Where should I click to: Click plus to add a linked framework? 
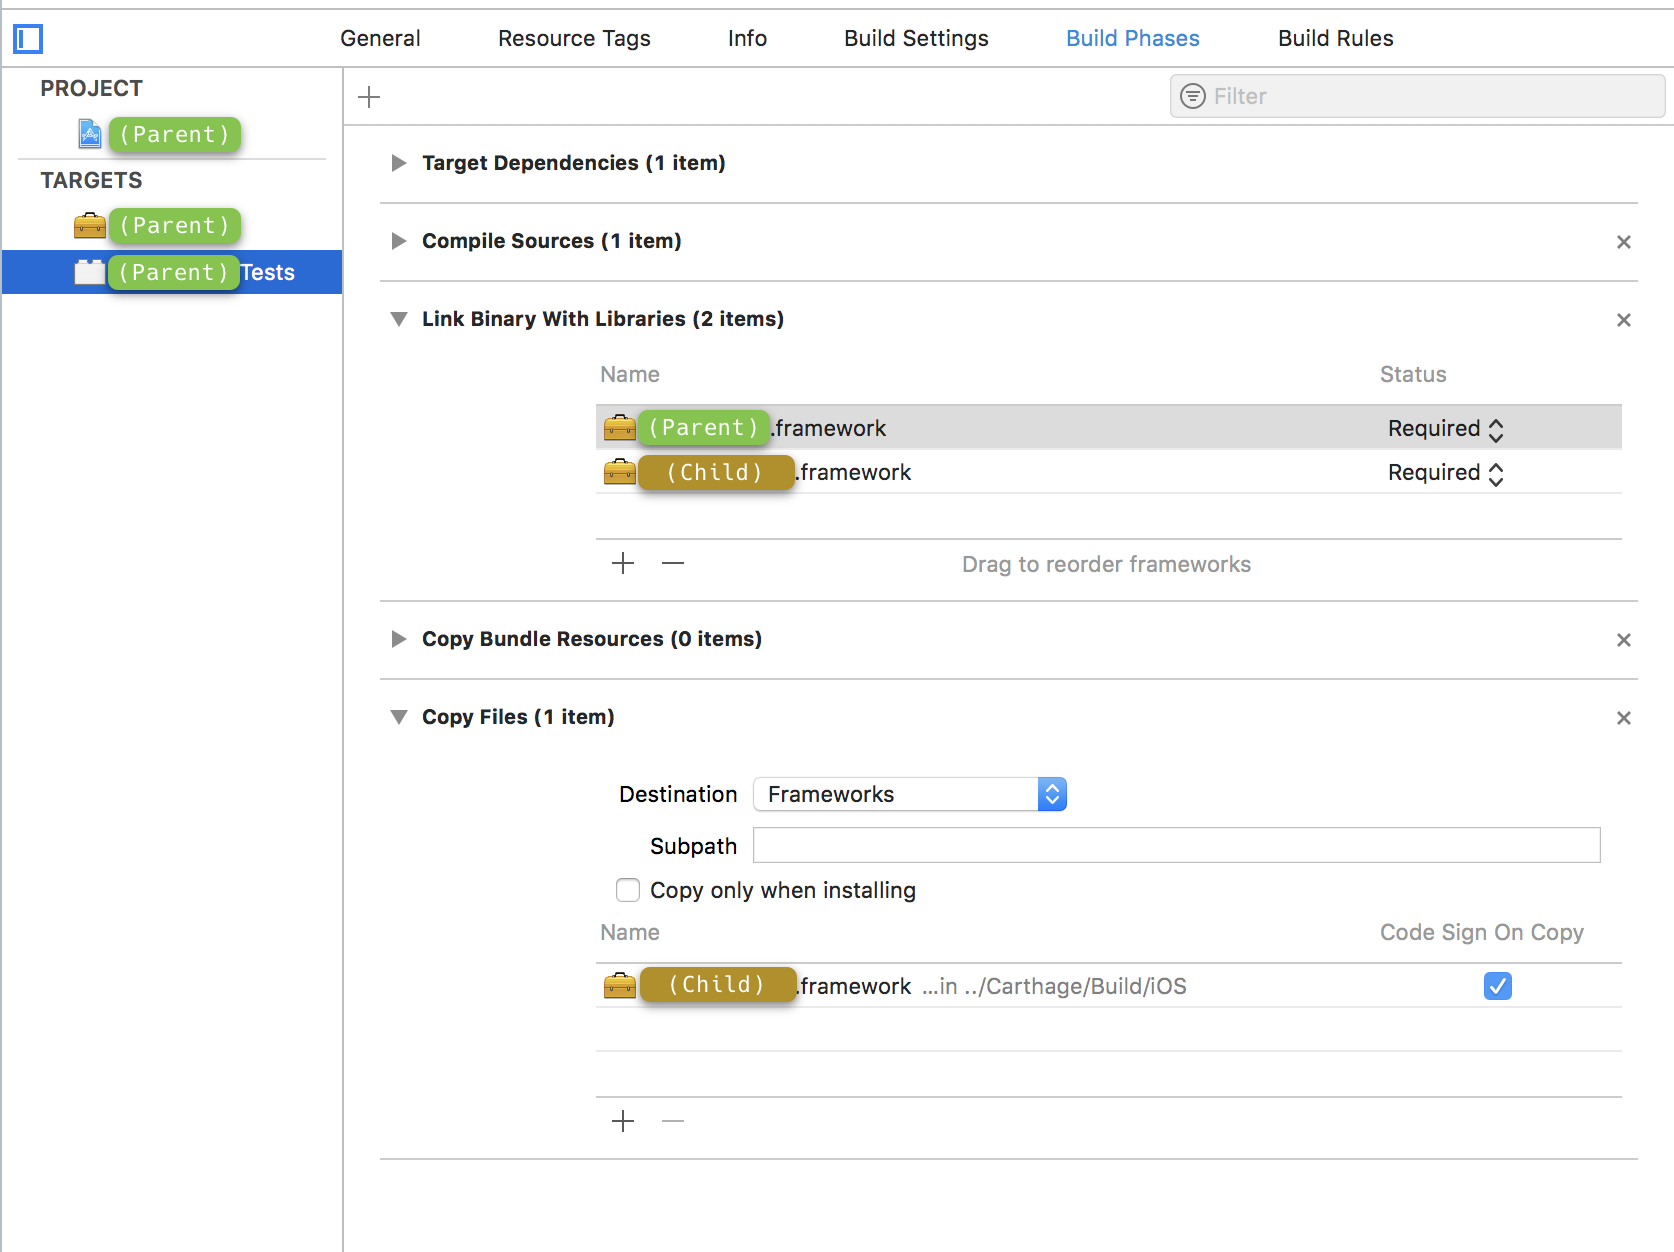click(622, 563)
